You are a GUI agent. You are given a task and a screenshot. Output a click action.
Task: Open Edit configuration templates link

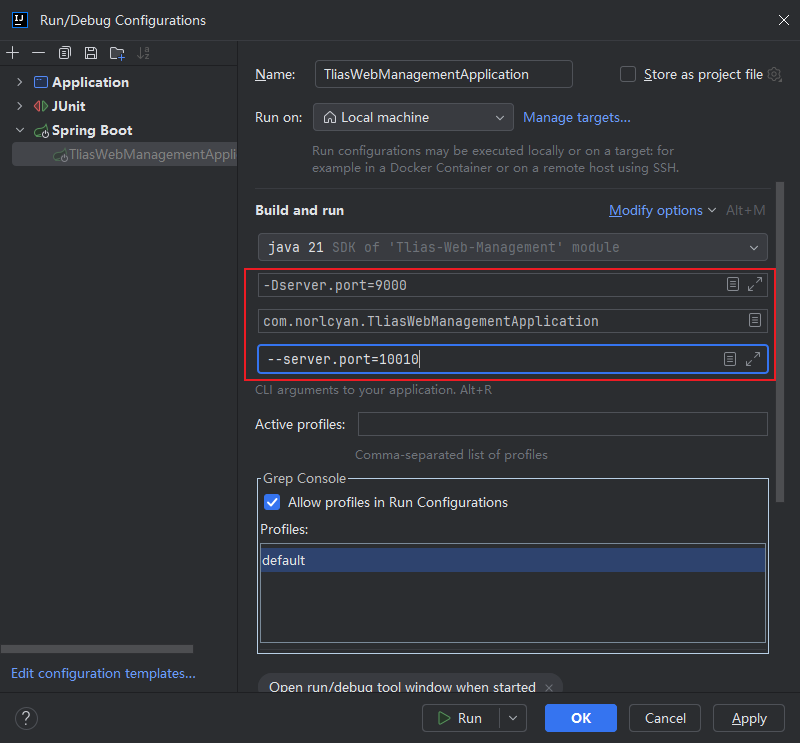coord(103,673)
